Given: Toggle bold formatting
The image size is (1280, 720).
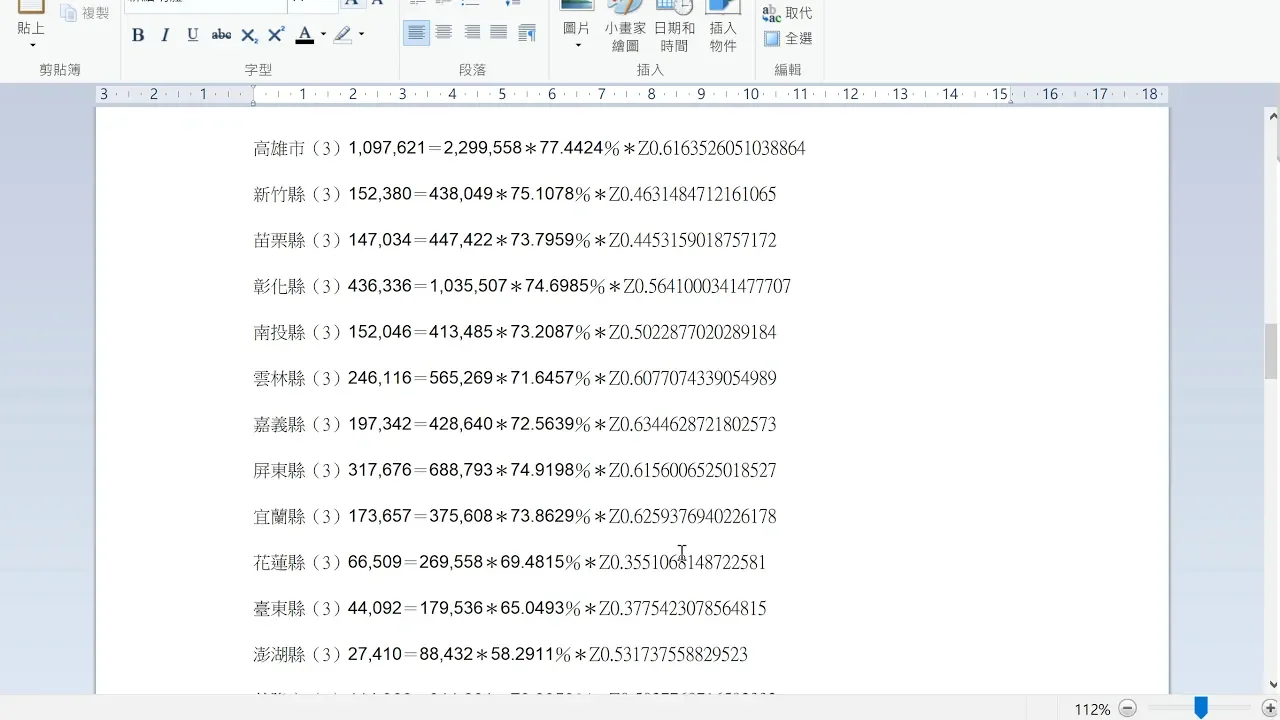Looking at the screenshot, I should tap(138, 35).
